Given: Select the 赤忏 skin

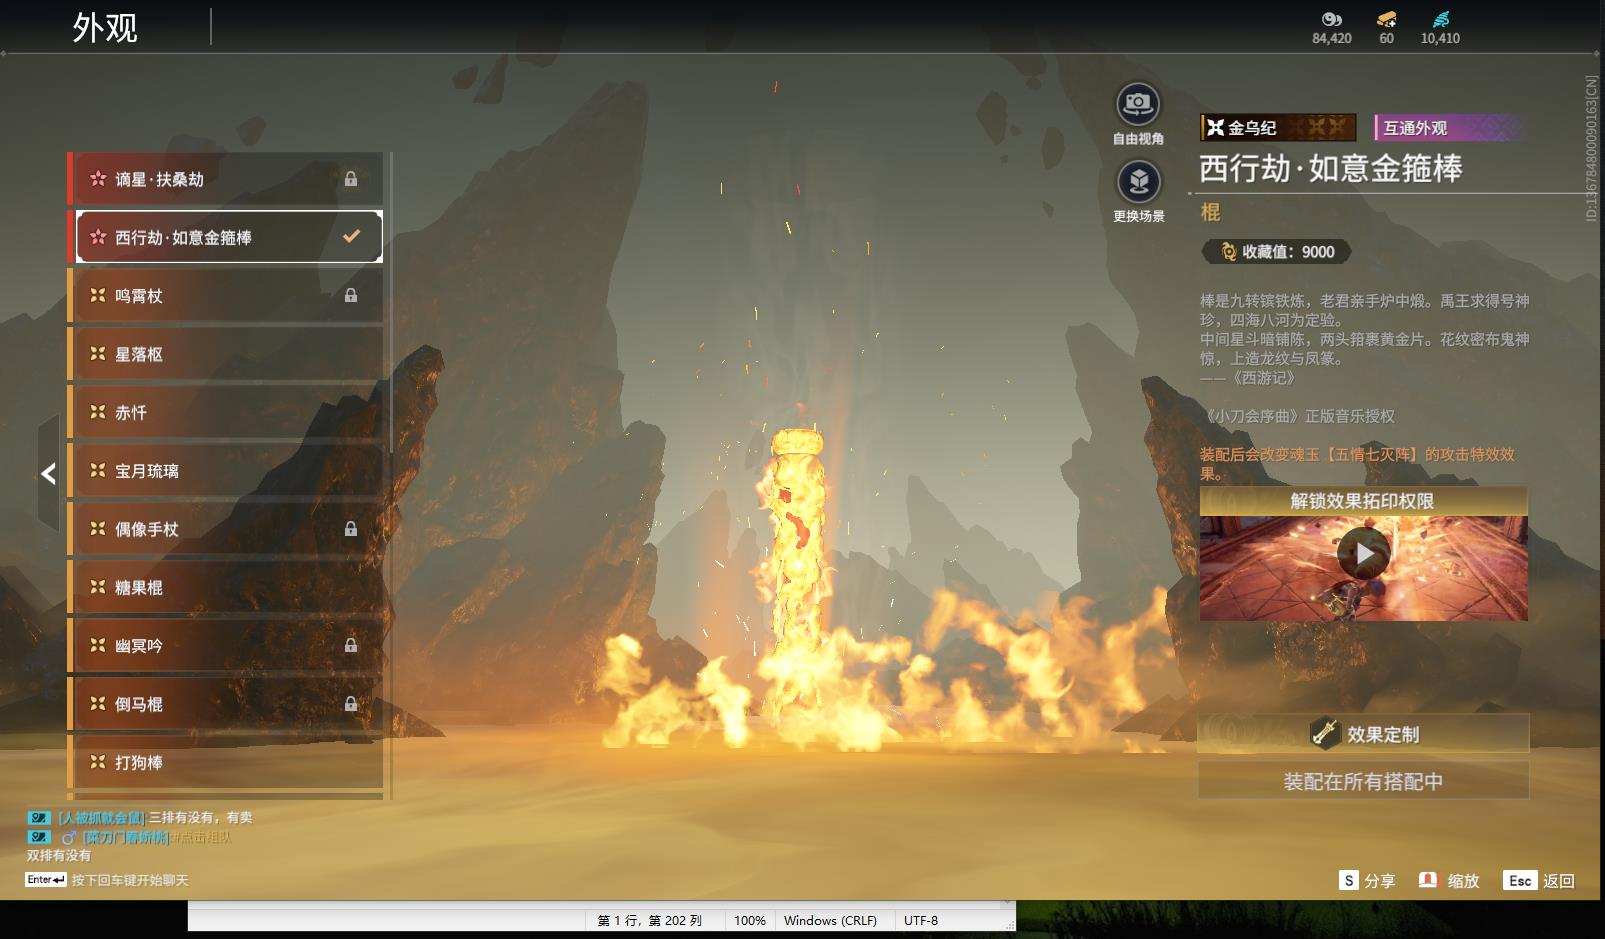Looking at the screenshot, I should click(225, 412).
